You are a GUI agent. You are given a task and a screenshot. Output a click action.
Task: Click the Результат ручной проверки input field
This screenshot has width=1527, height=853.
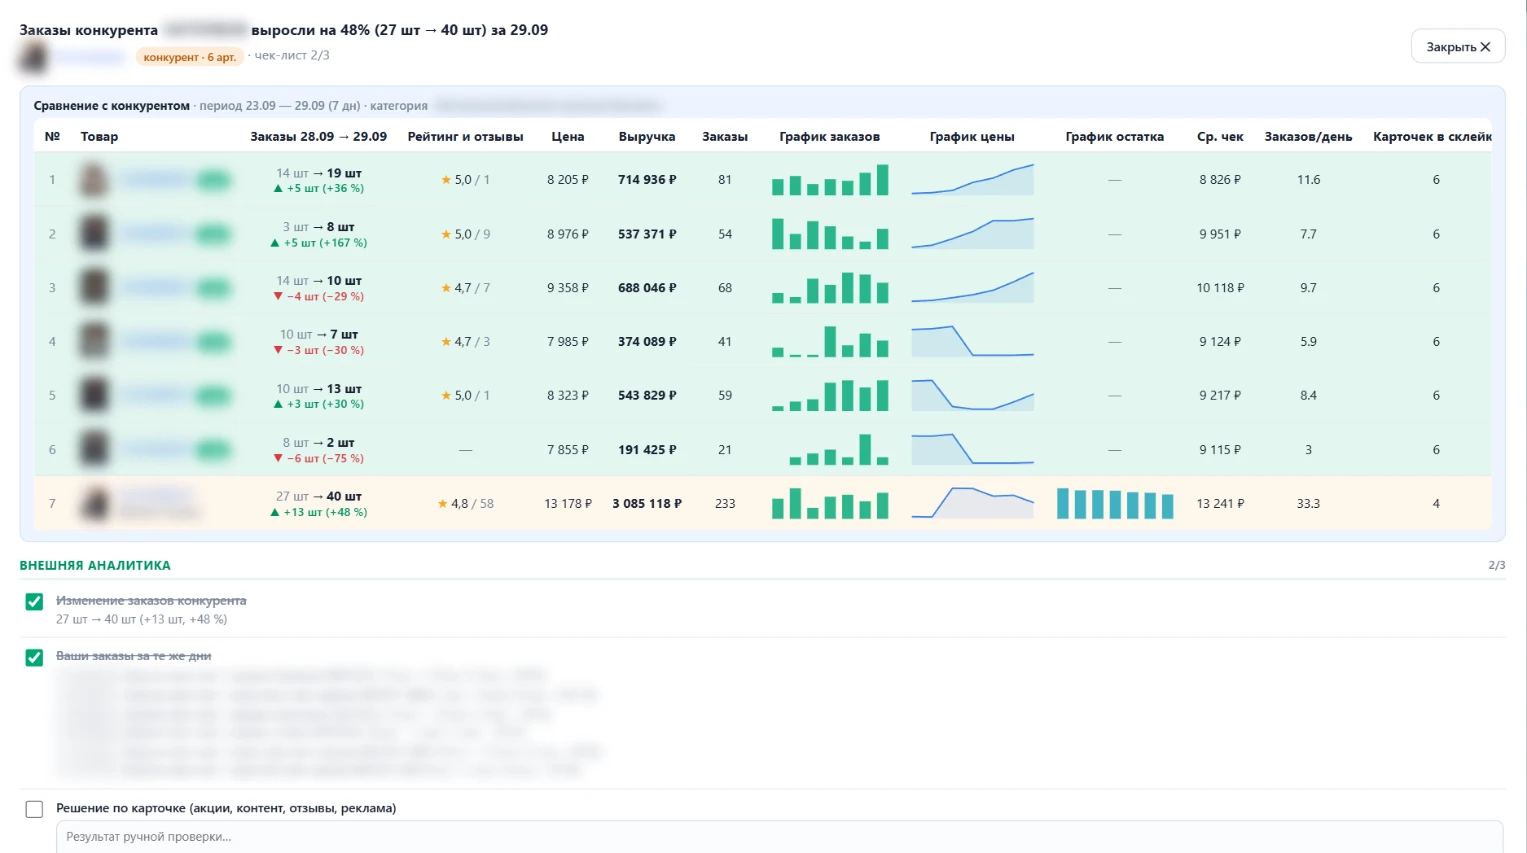pyautogui.click(x=779, y=837)
